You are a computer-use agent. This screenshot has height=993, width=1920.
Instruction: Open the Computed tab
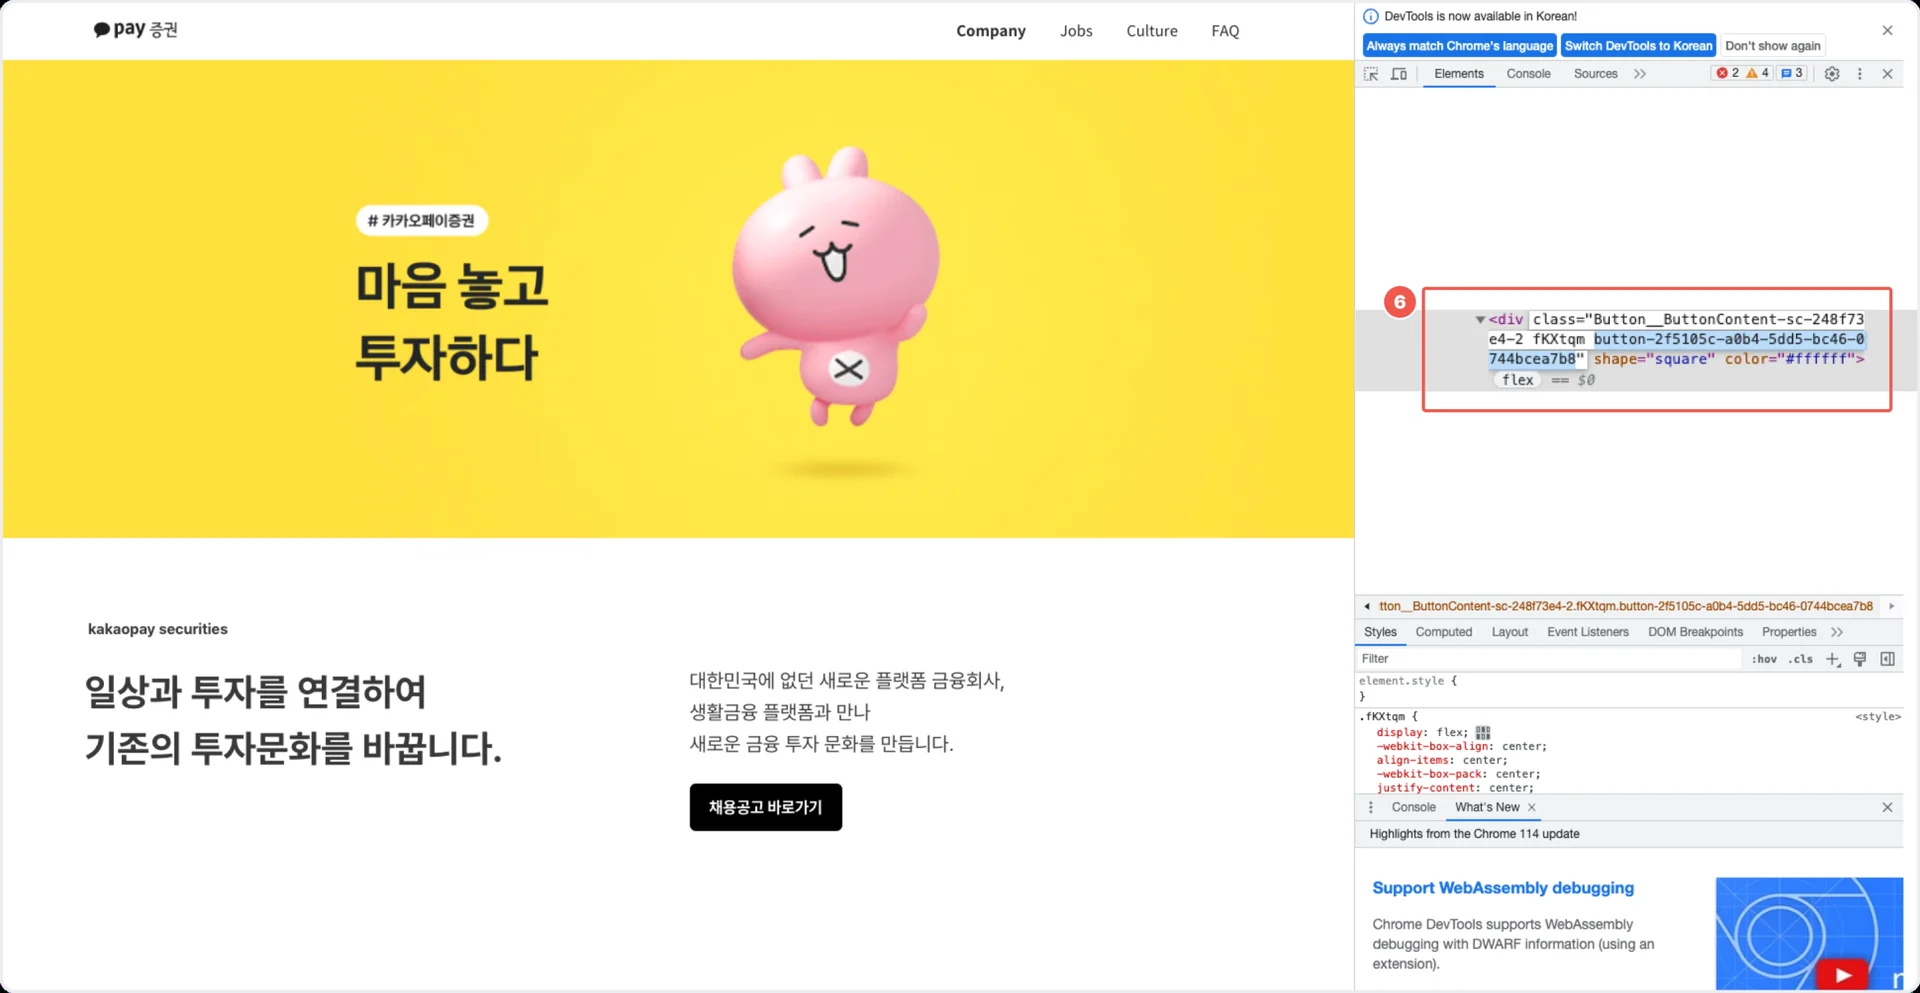(1444, 632)
